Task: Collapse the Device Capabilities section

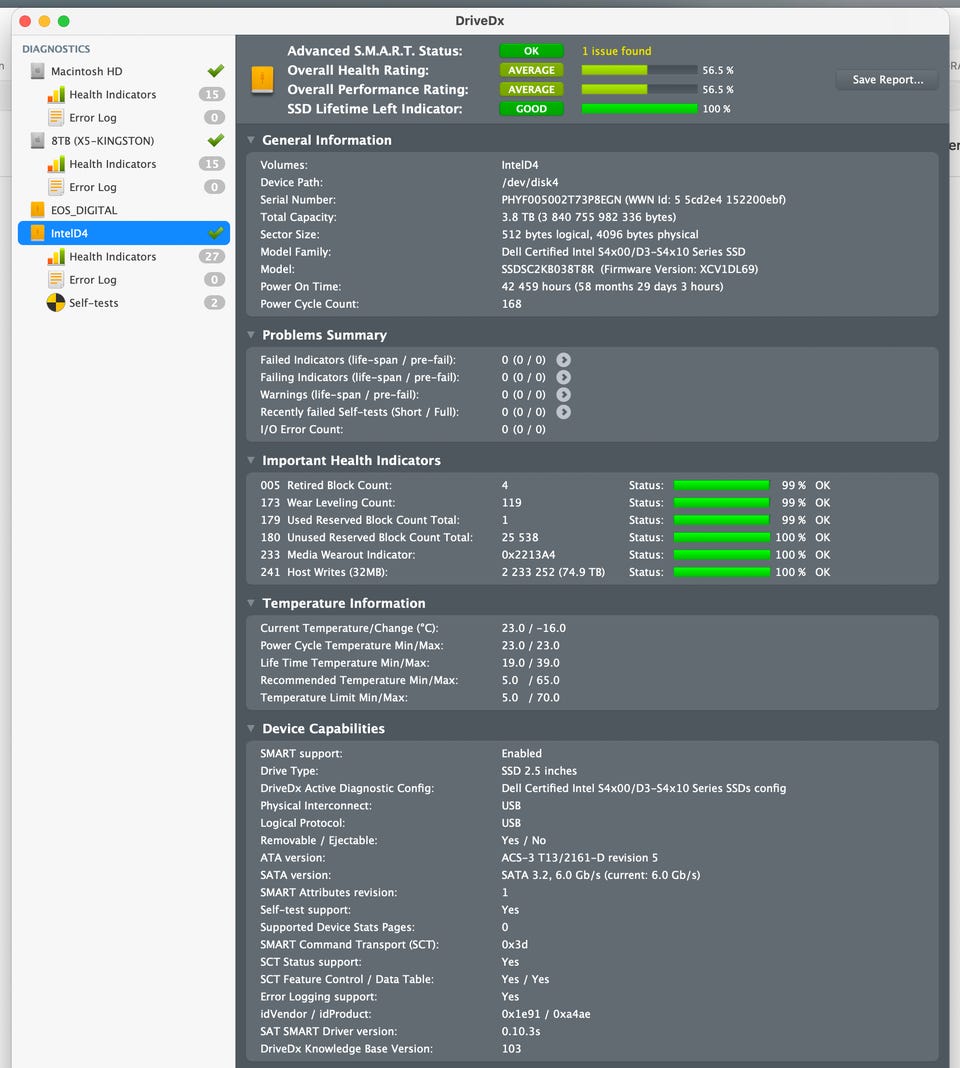Action: pyautogui.click(x=251, y=728)
